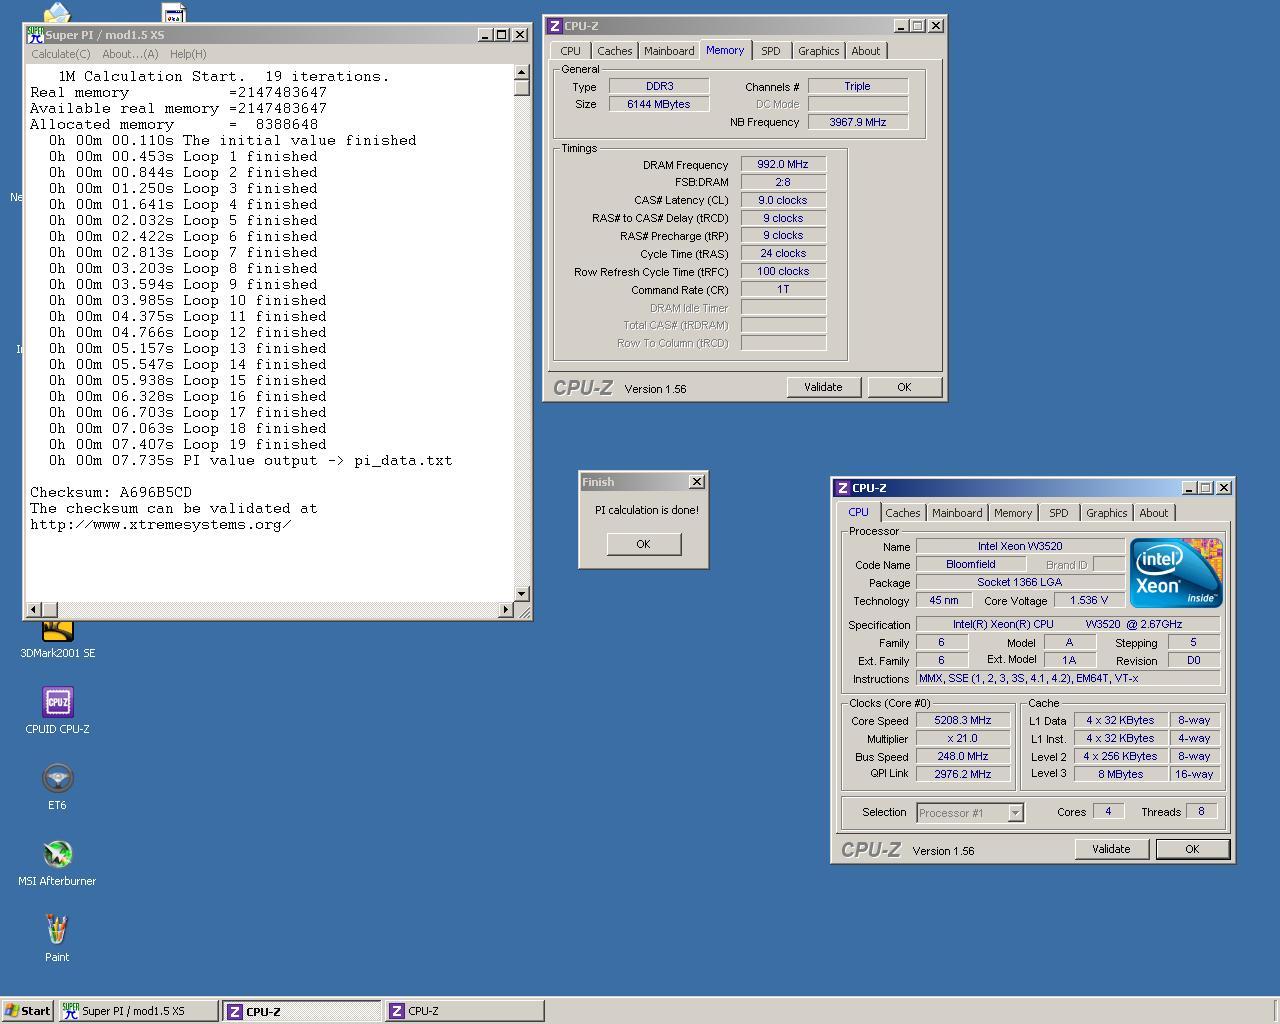Viewport: 1280px width, 1024px height.
Task: Click the Core Voltage 1.536 V field
Action: pos(1089,601)
